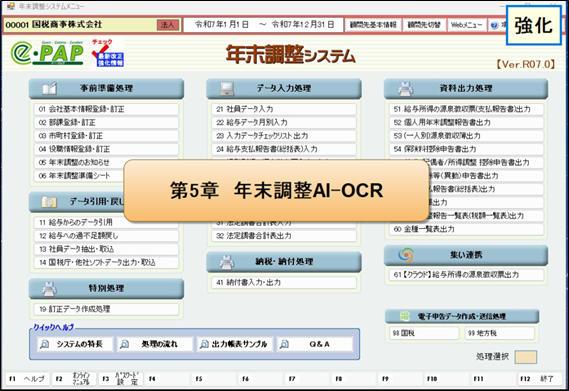
Task: Open 61 【クラウド】給与所得の源泉徴収票出力
Action: 466,275
